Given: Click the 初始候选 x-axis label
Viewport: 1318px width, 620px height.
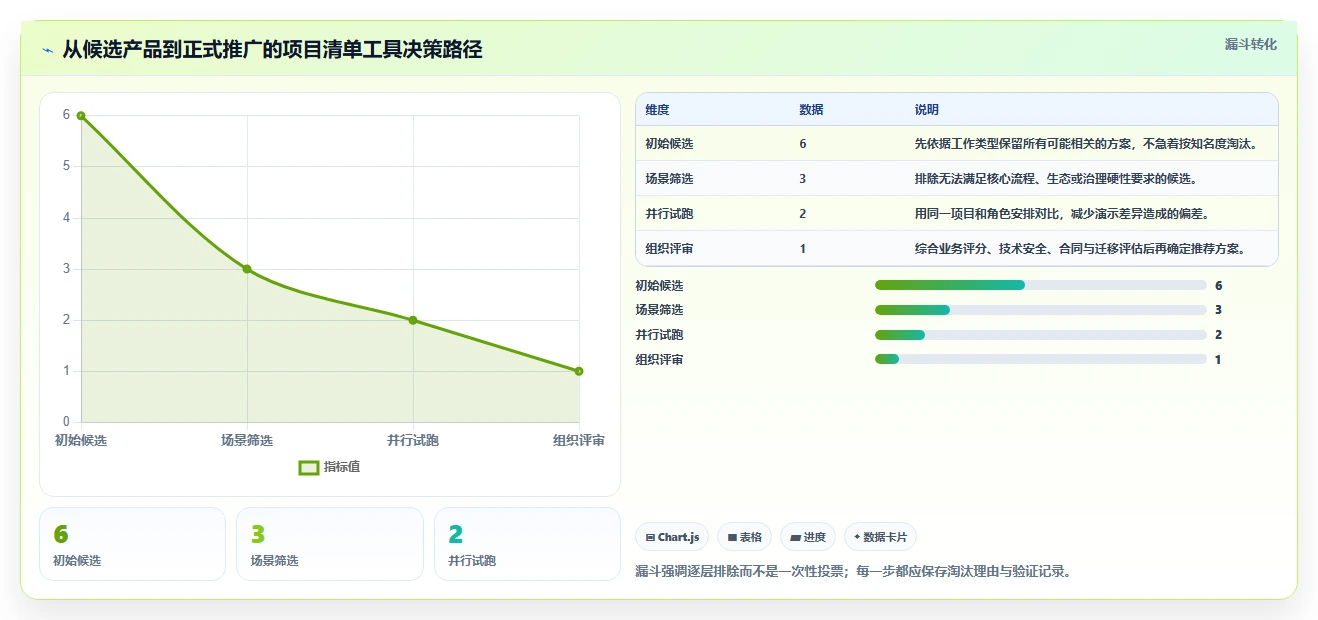Looking at the screenshot, I should click(81, 441).
